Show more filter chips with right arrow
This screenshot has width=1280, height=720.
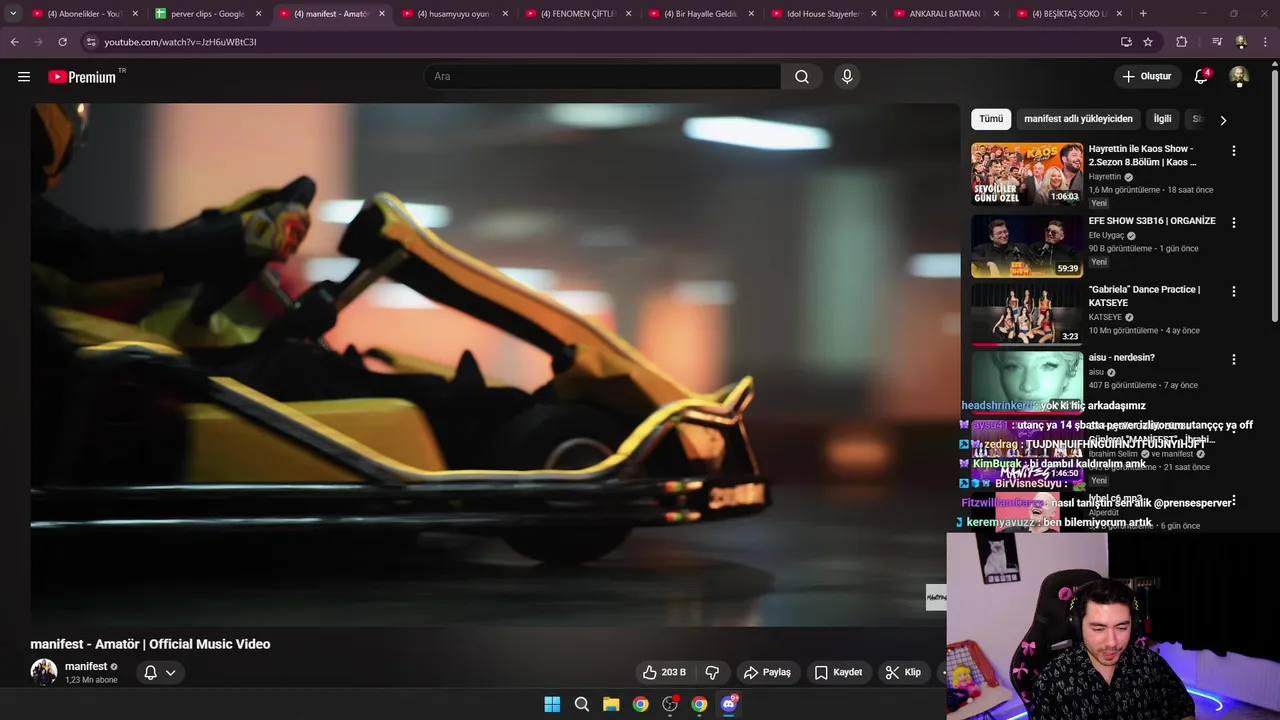(1222, 120)
